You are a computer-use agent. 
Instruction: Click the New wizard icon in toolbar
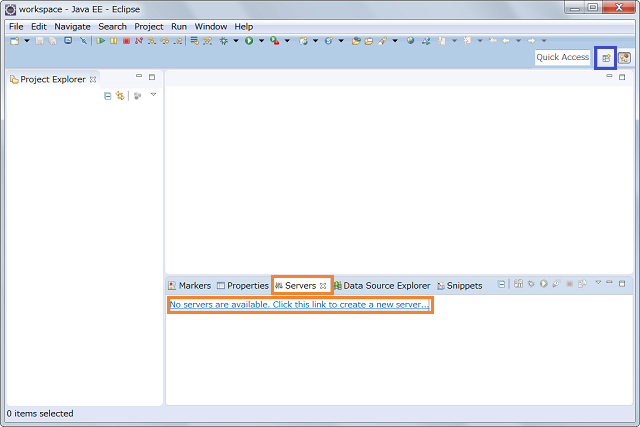15,41
